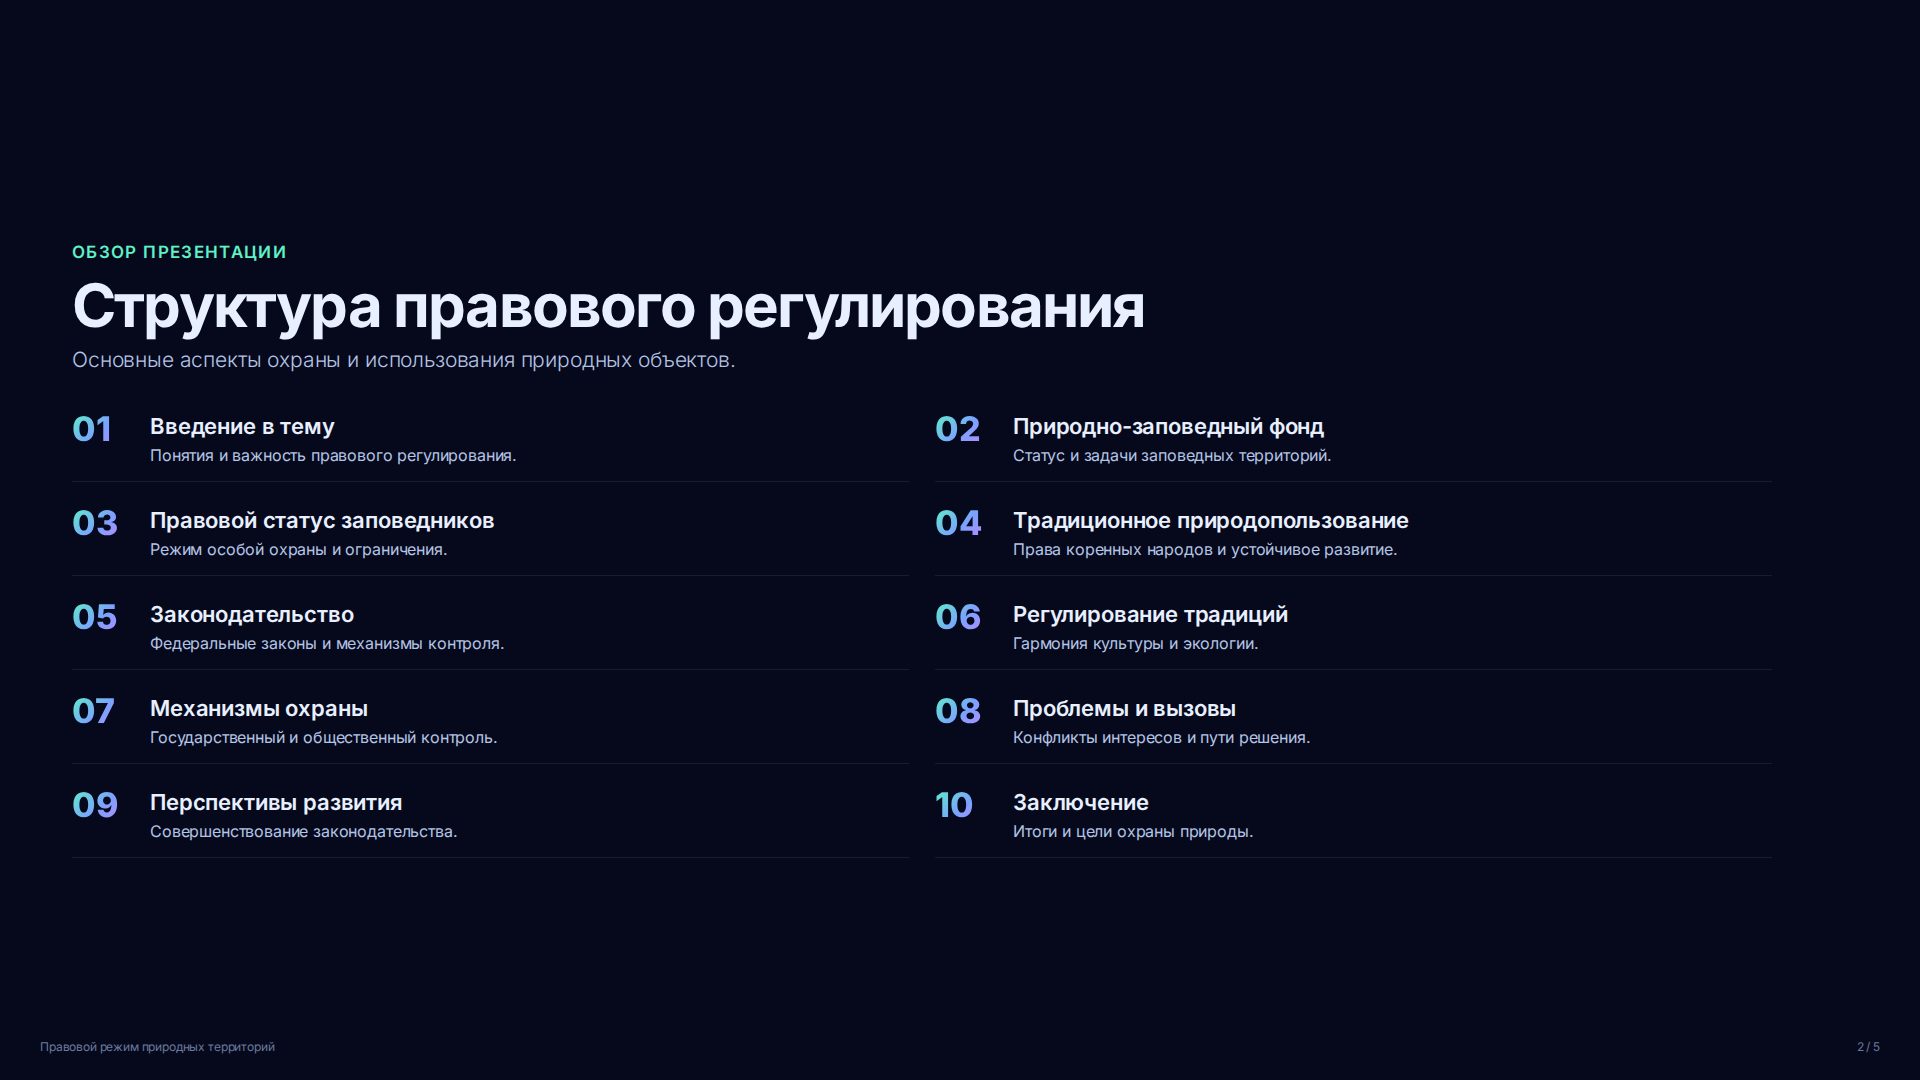Click footer 'Правовой режим природных территорий'

(x=157, y=1047)
